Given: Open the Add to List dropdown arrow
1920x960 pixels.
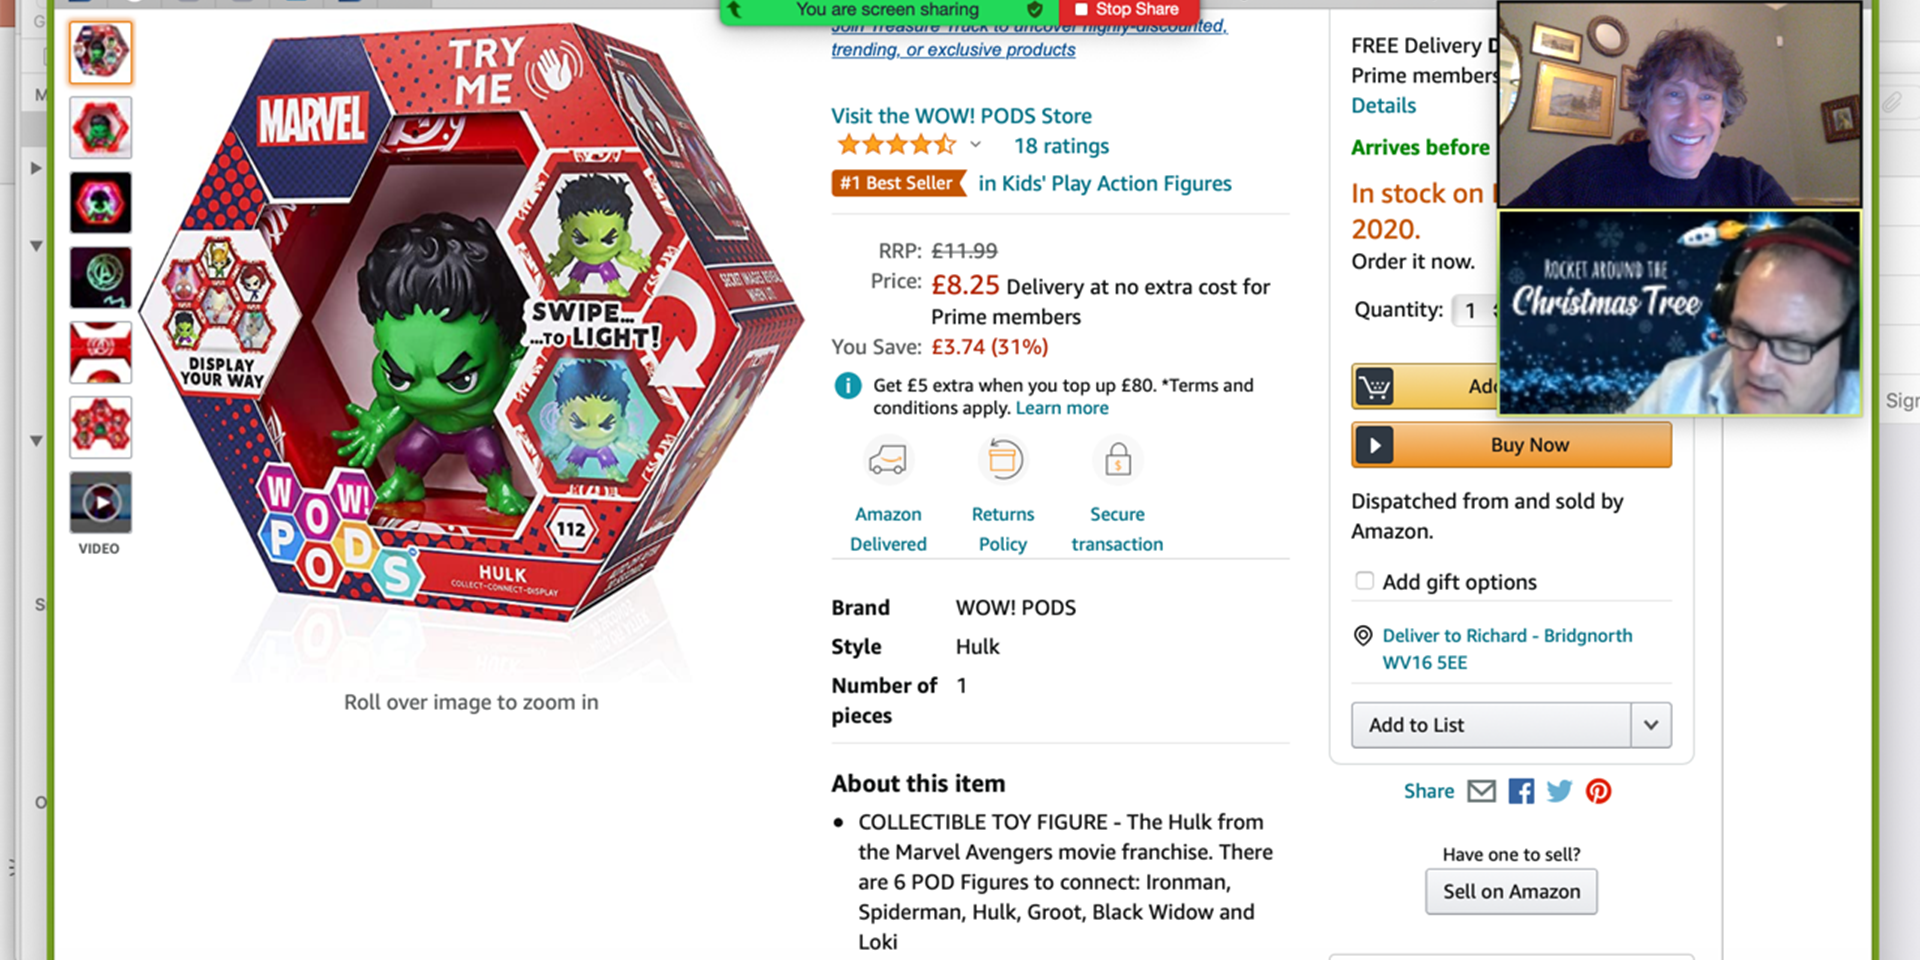Looking at the screenshot, I should pos(1651,725).
